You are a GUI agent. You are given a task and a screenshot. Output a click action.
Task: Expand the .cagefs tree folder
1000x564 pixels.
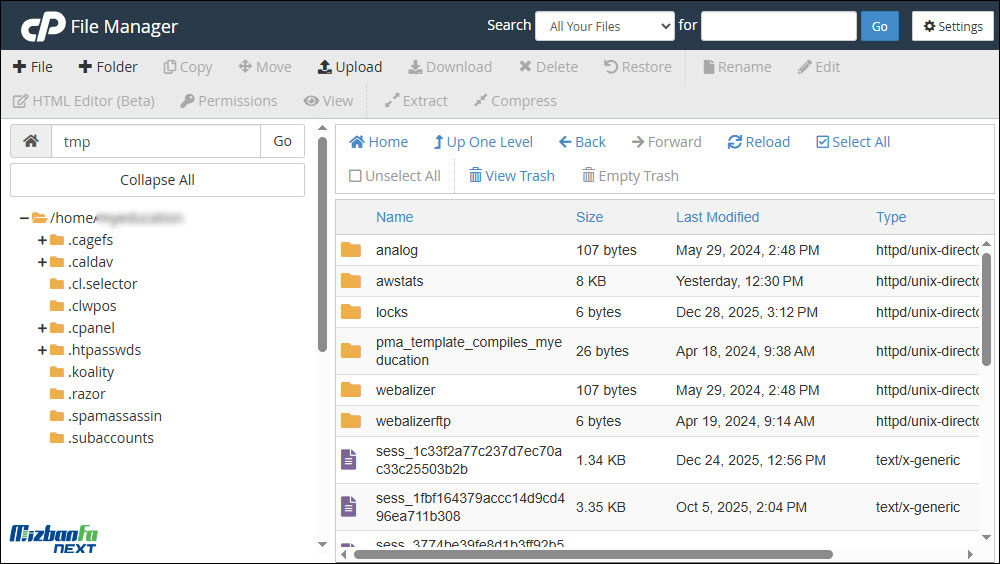click(x=42, y=240)
